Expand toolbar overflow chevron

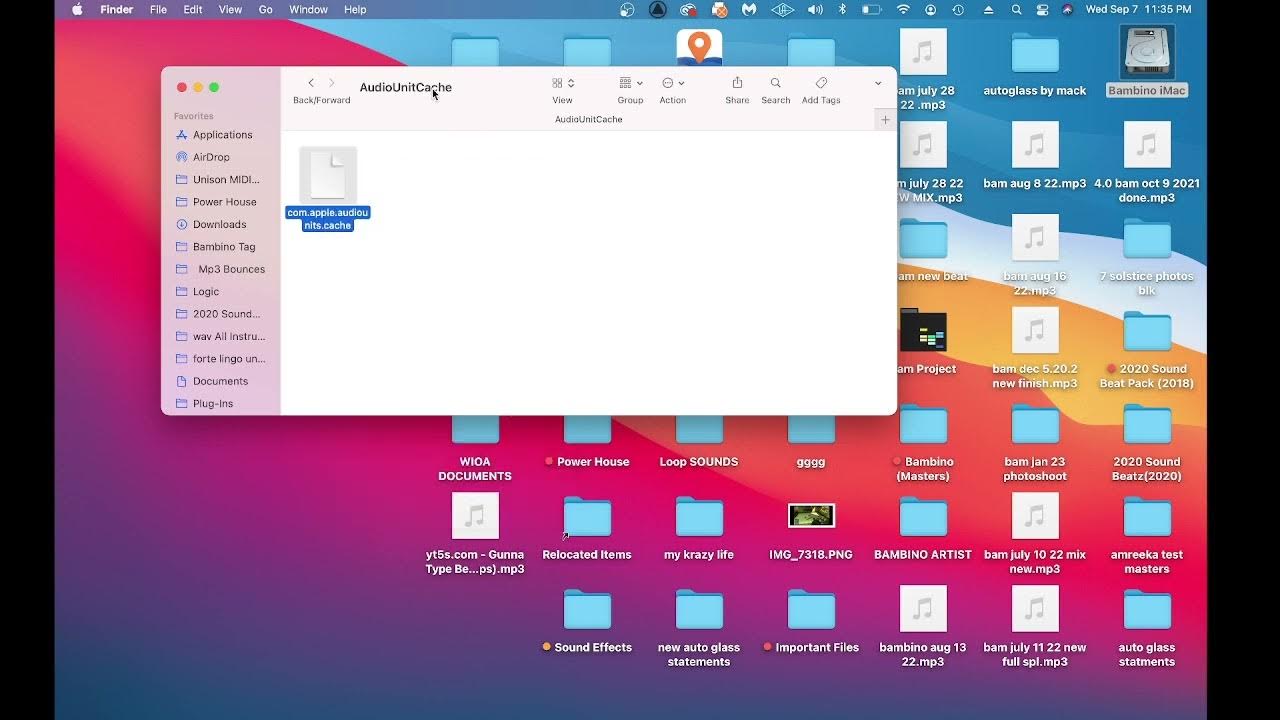click(878, 83)
